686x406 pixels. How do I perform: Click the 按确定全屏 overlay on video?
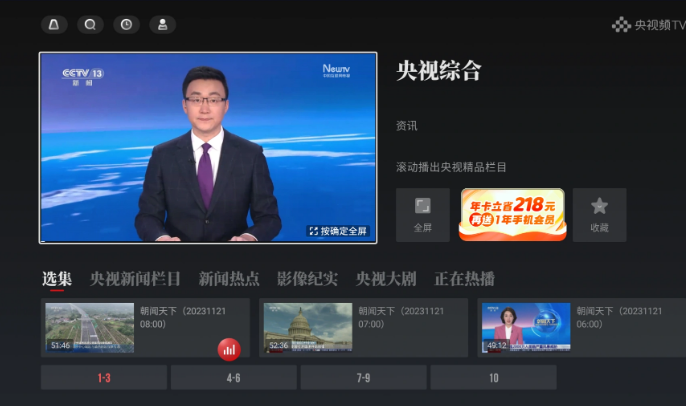pyautogui.click(x=338, y=231)
